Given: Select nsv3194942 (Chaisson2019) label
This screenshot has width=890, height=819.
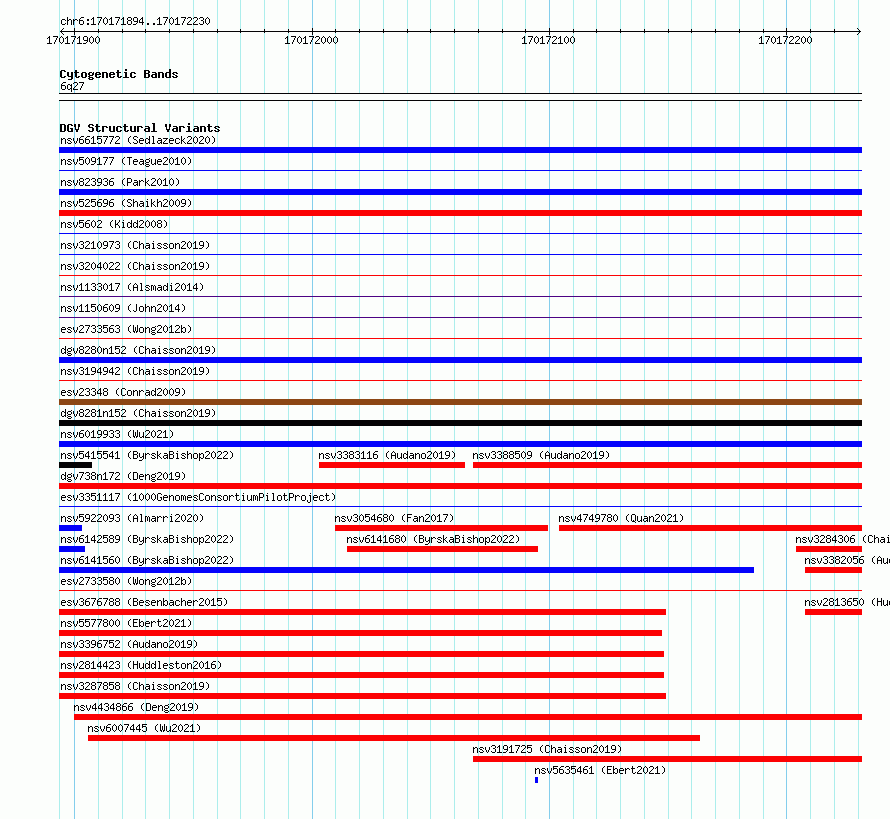Looking at the screenshot, I should (135, 371).
